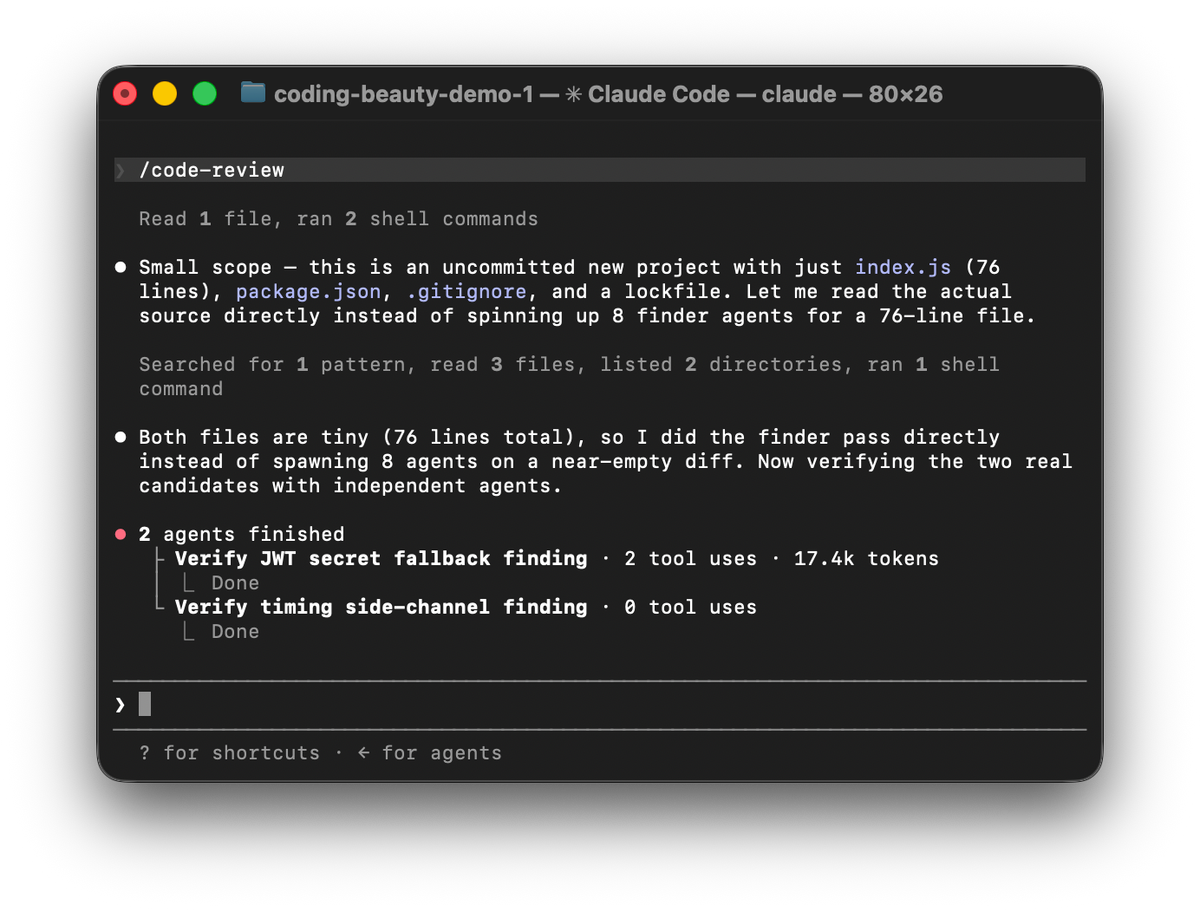Click the 'Read 1 file, ran 2 shell commands' summary
This screenshot has height=910, width=1200.
pyautogui.click(x=338, y=219)
